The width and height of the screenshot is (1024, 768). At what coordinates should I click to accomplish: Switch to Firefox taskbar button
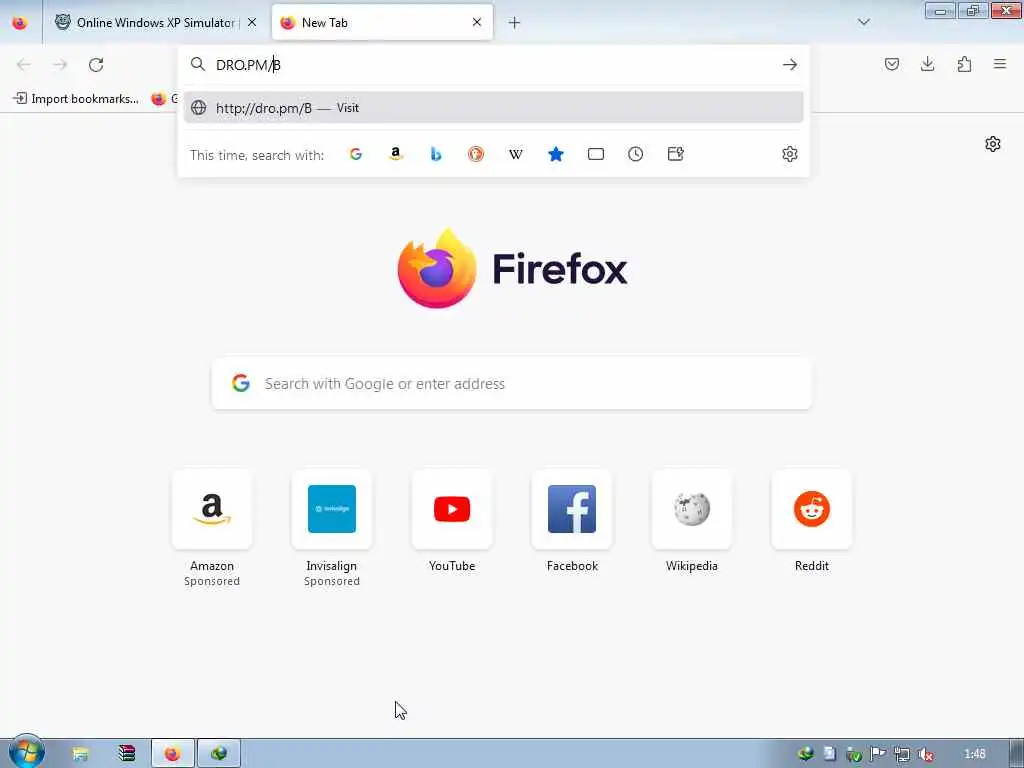click(x=173, y=754)
